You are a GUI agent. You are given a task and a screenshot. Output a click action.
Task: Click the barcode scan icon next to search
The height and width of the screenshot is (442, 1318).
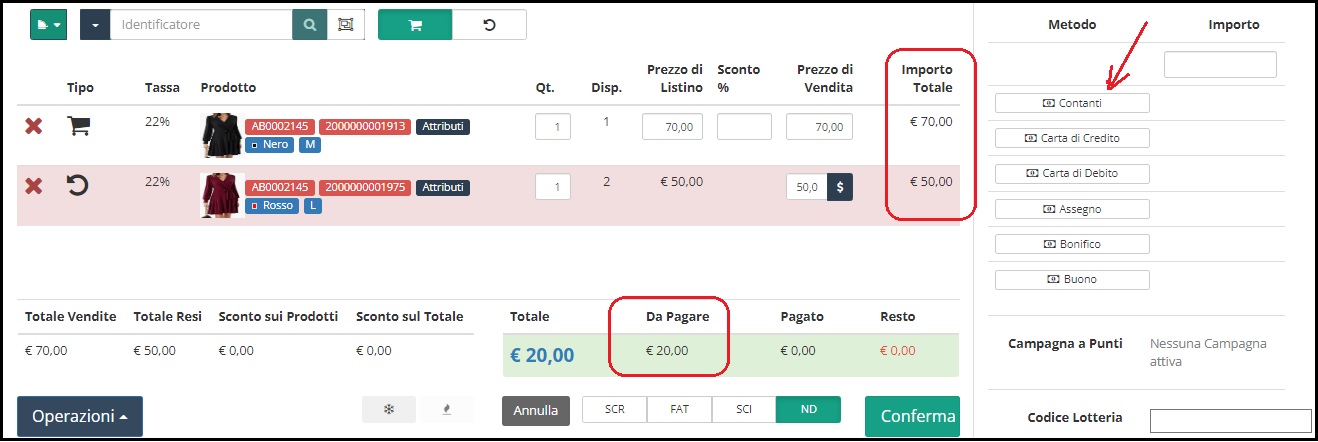click(346, 24)
